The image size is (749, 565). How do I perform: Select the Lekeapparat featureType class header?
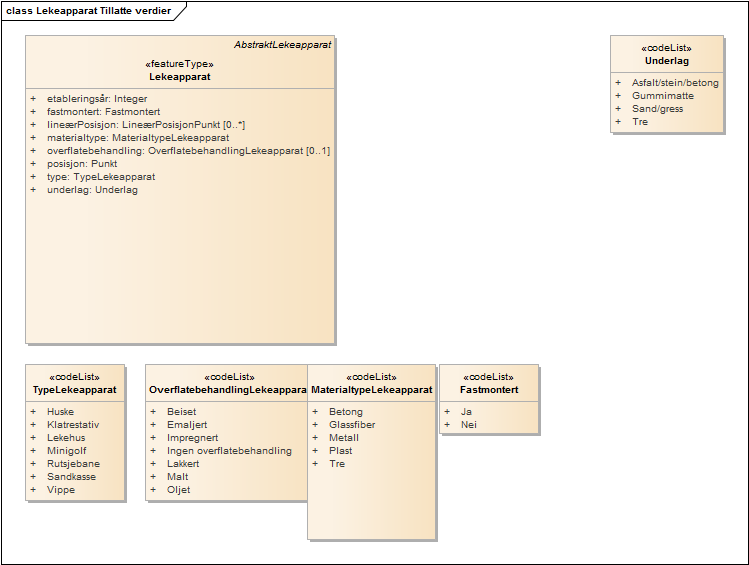tap(180, 76)
